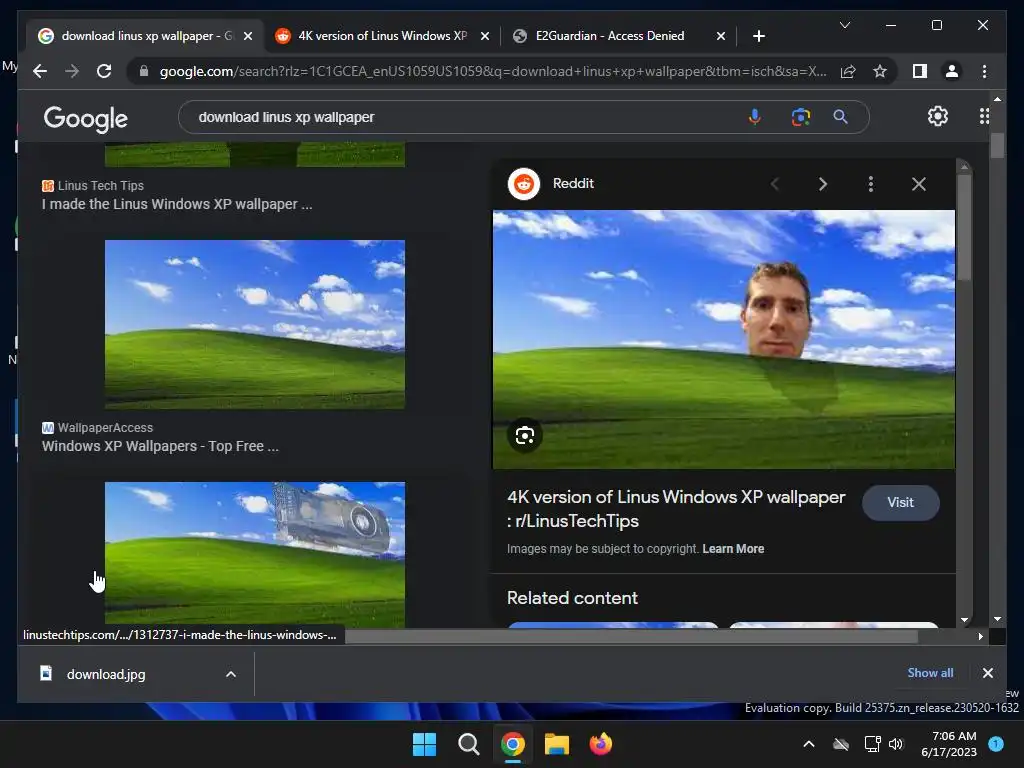
Task: Launch Firefox from taskbar
Action: pos(601,744)
